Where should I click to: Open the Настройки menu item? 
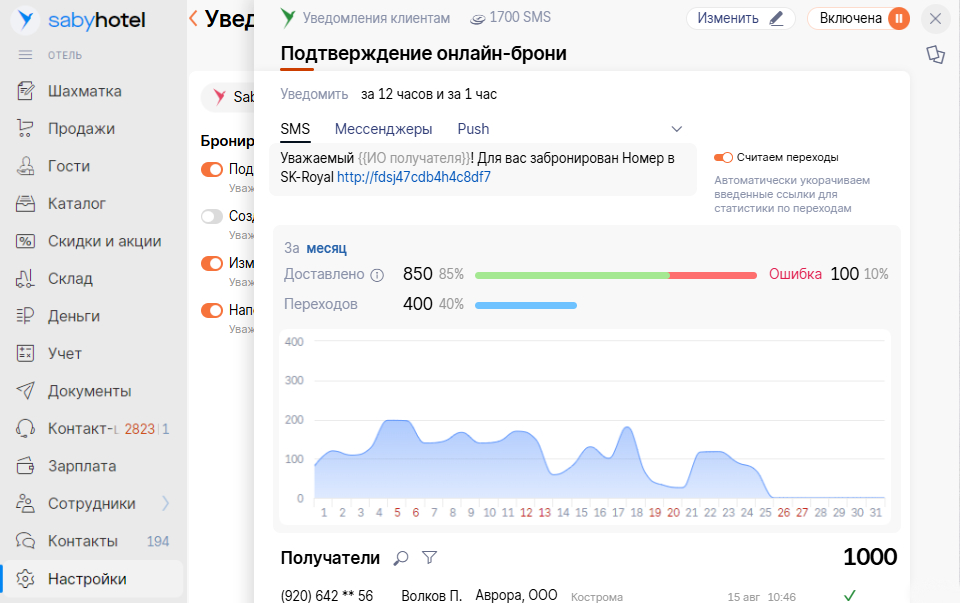coord(87,578)
